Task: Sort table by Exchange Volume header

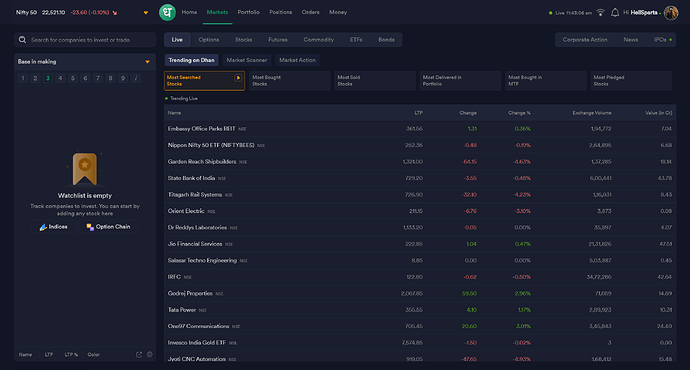Action: click(592, 113)
